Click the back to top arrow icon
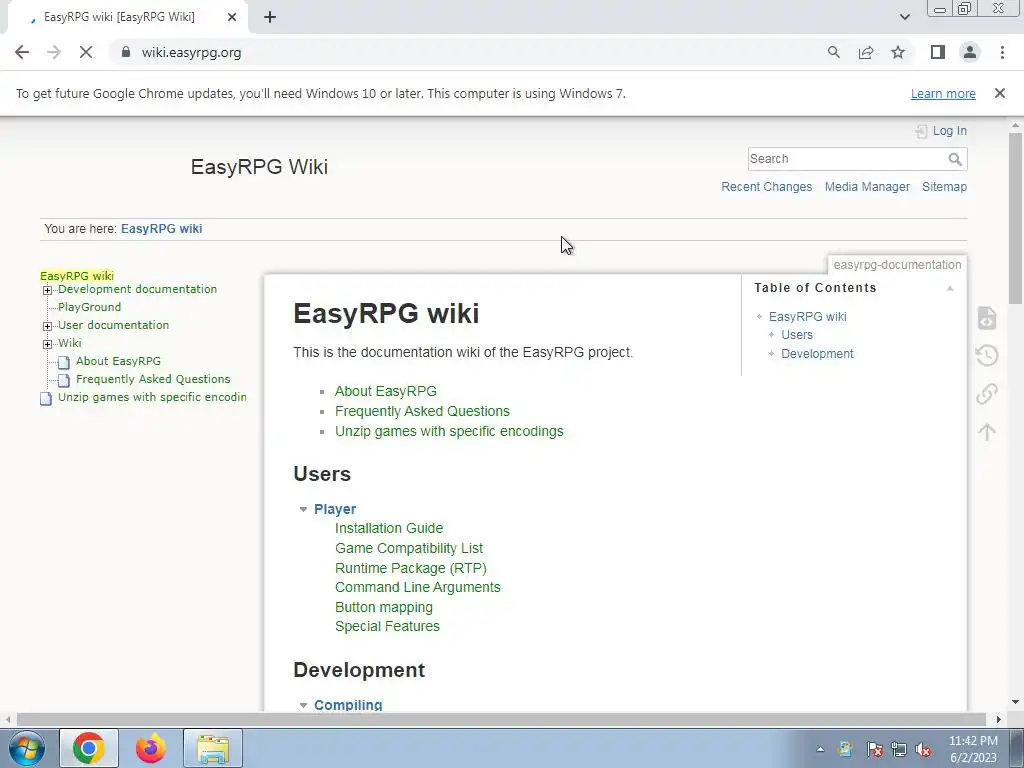This screenshot has height=768, width=1024. pyautogui.click(x=987, y=432)
